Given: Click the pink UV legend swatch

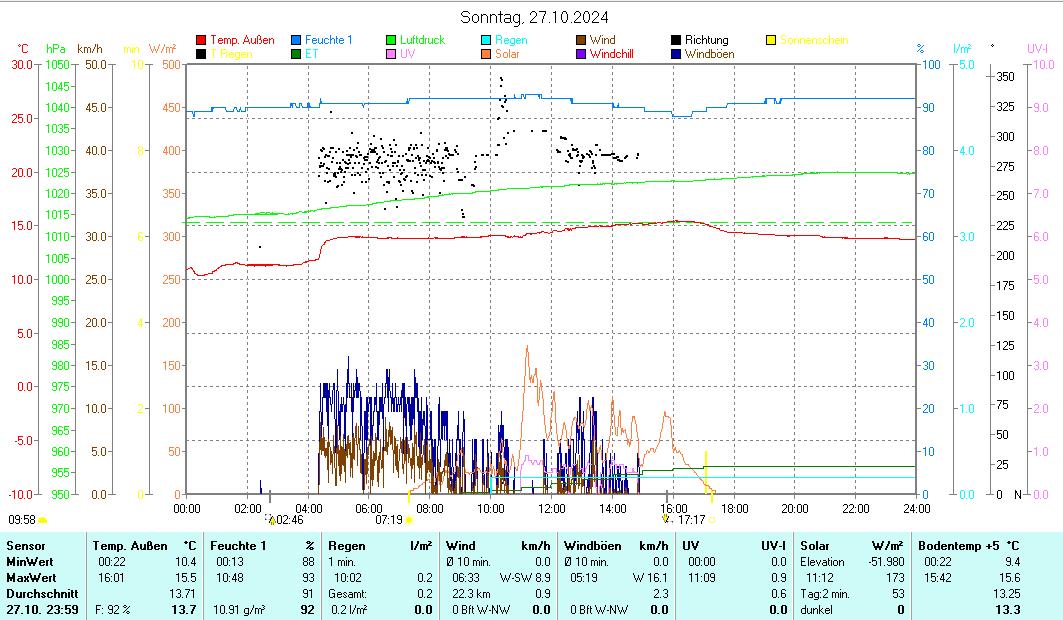Looking at the screenshot, I should click(x=391, y=54).
